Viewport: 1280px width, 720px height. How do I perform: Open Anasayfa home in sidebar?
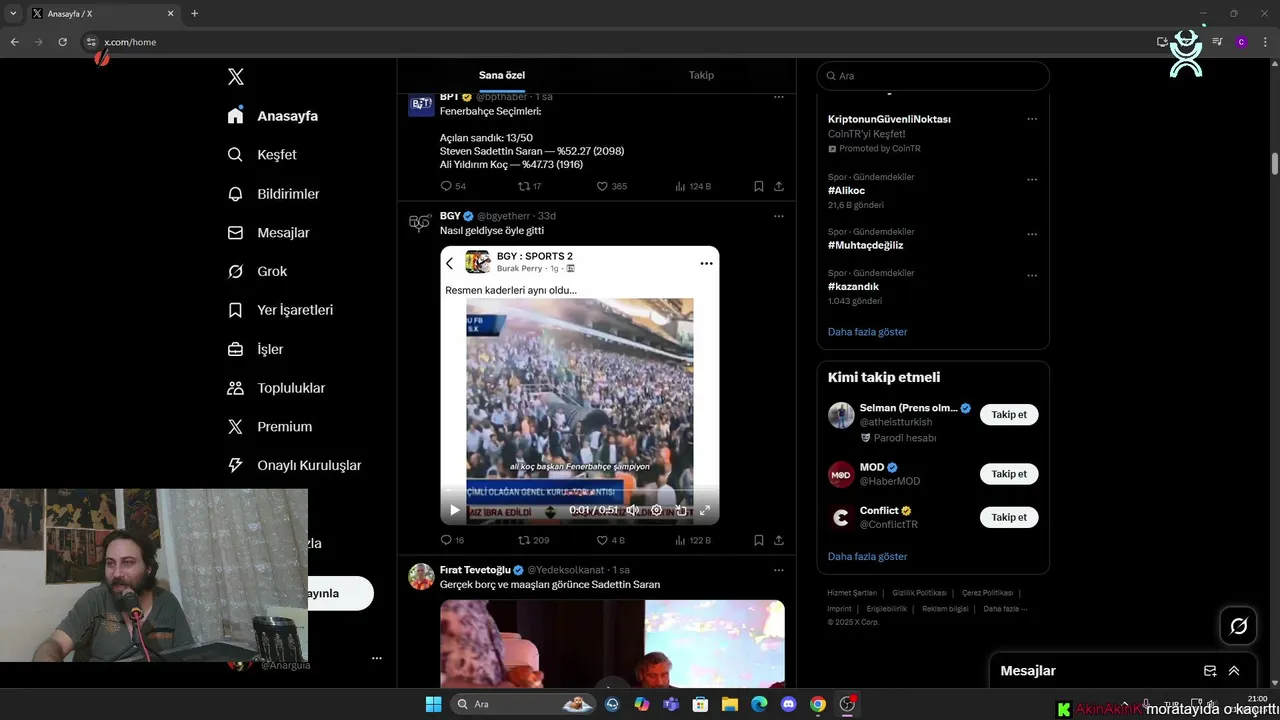click(273, 116)
